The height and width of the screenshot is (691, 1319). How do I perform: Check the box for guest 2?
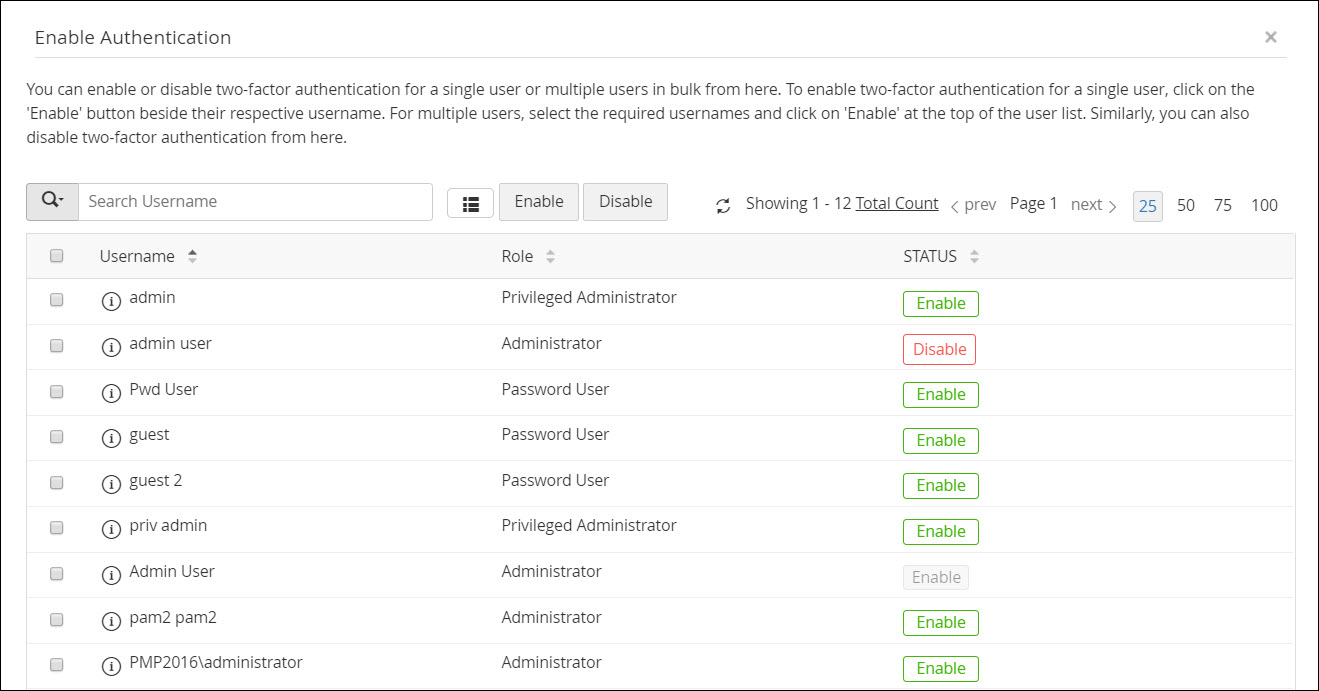pyautogui.click(x=57, y=482)
